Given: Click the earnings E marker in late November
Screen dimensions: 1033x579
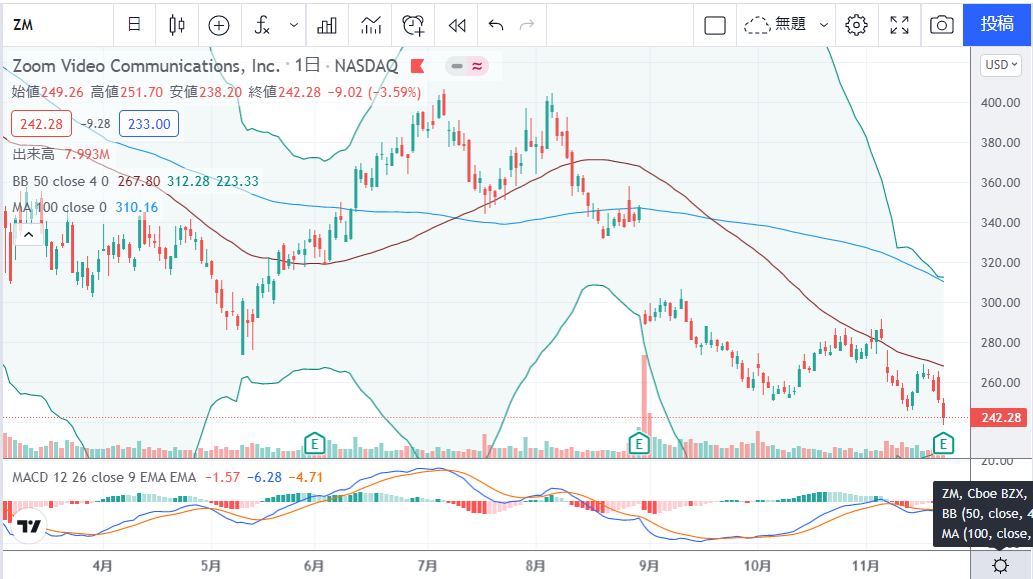Looking at the screenshot, I should [943, 444].
